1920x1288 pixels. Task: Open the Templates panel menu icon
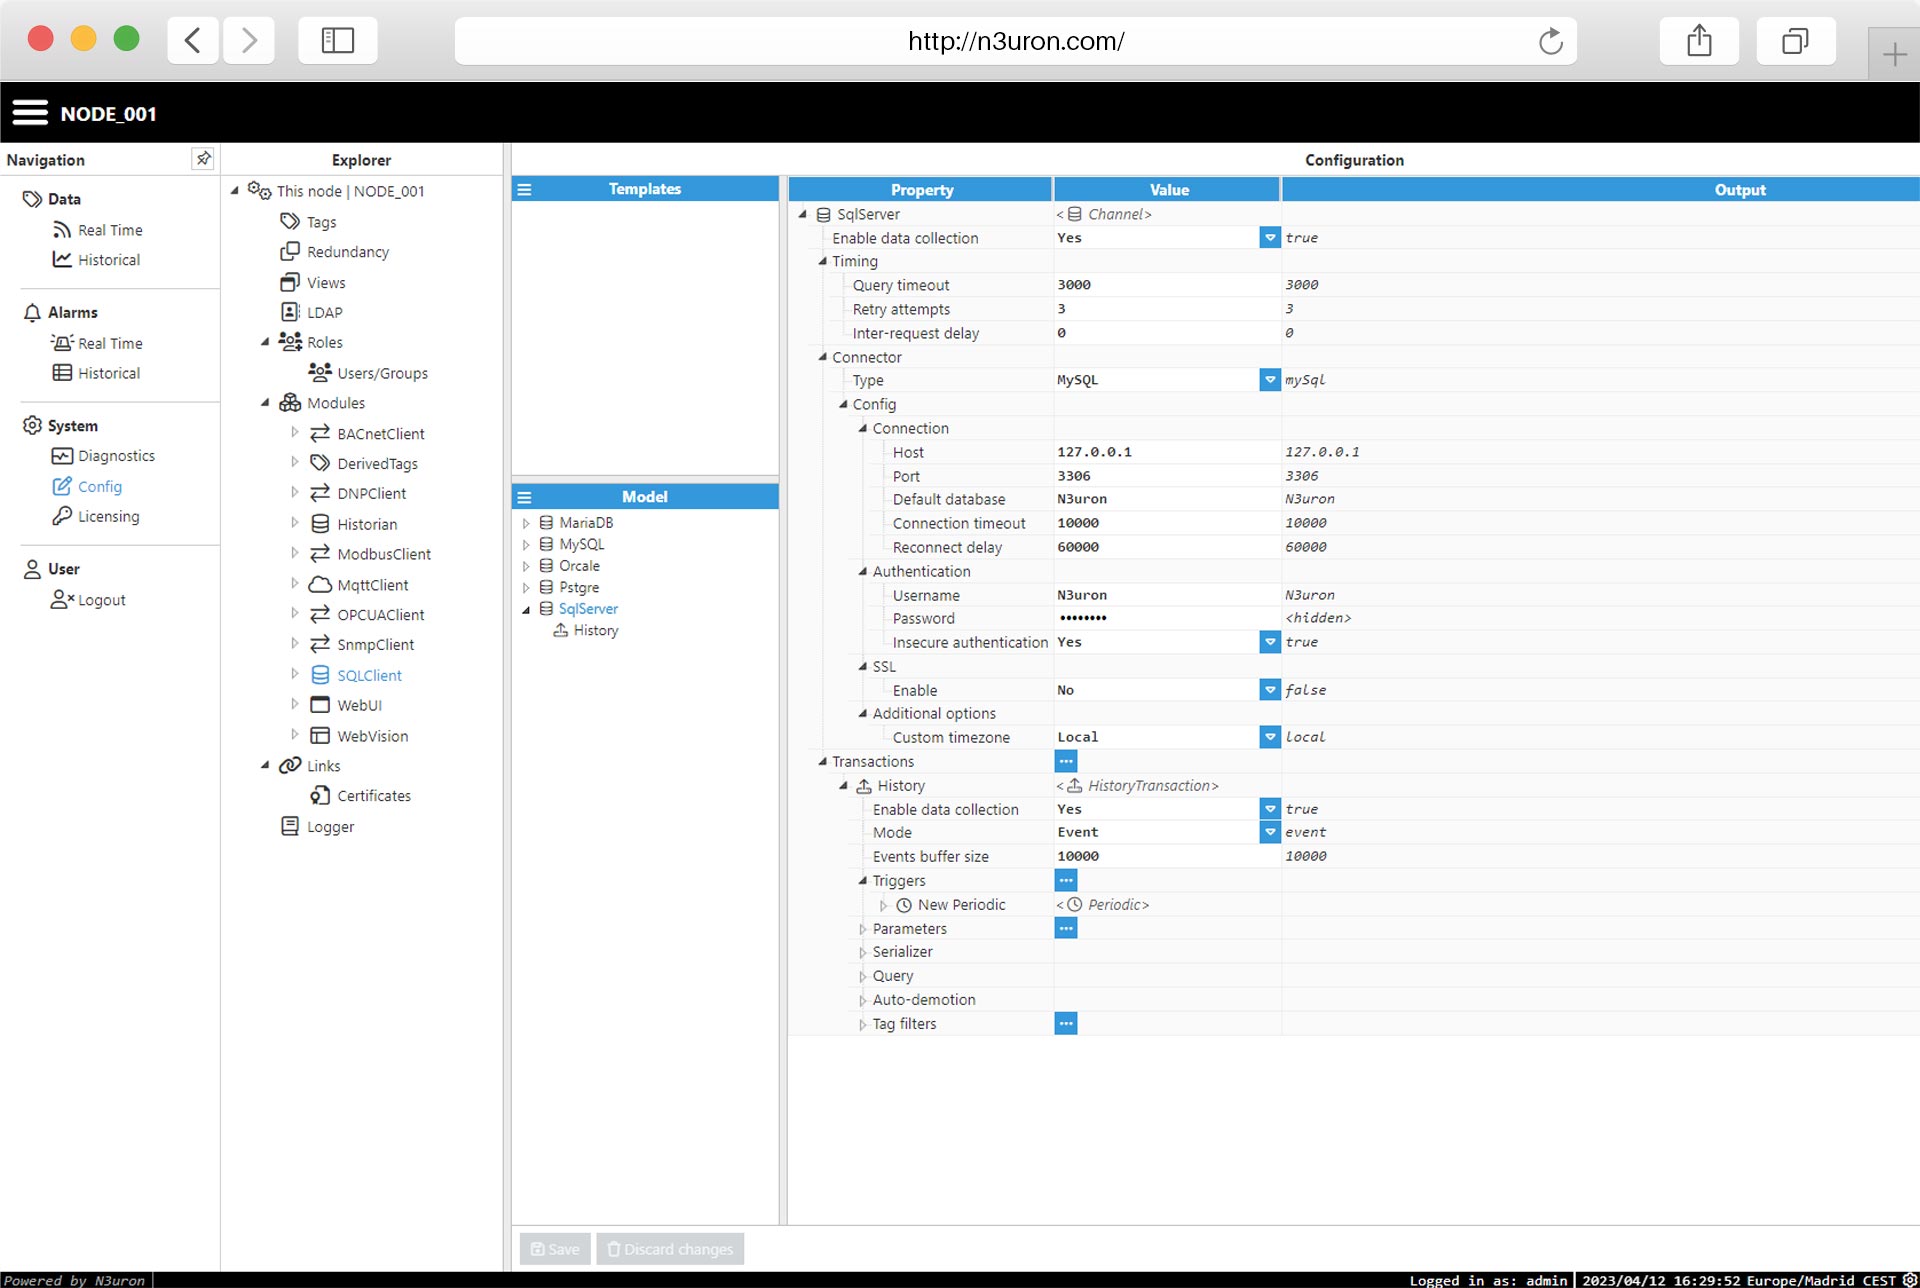coord(524,189)
